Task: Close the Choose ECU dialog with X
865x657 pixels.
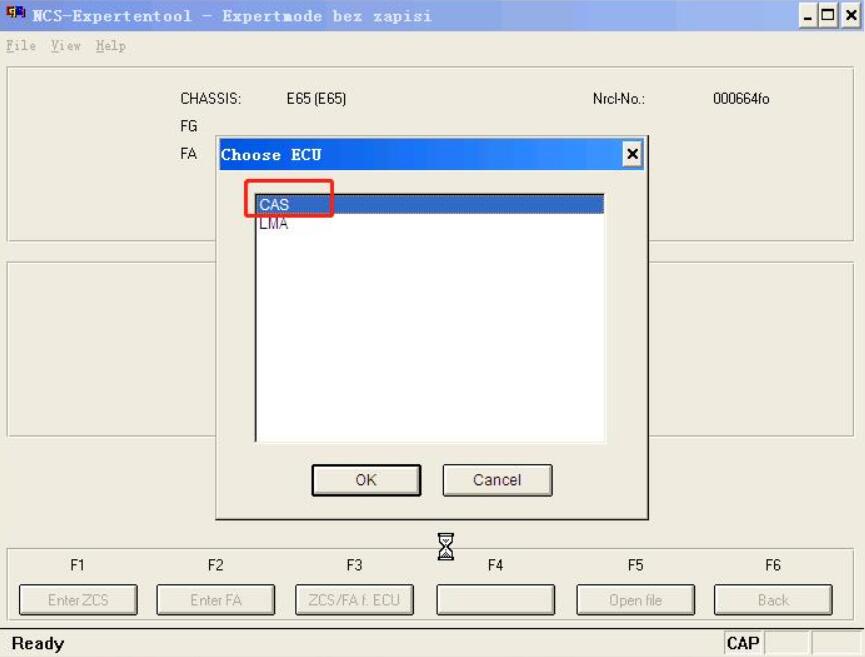Action: pos(632,154)
